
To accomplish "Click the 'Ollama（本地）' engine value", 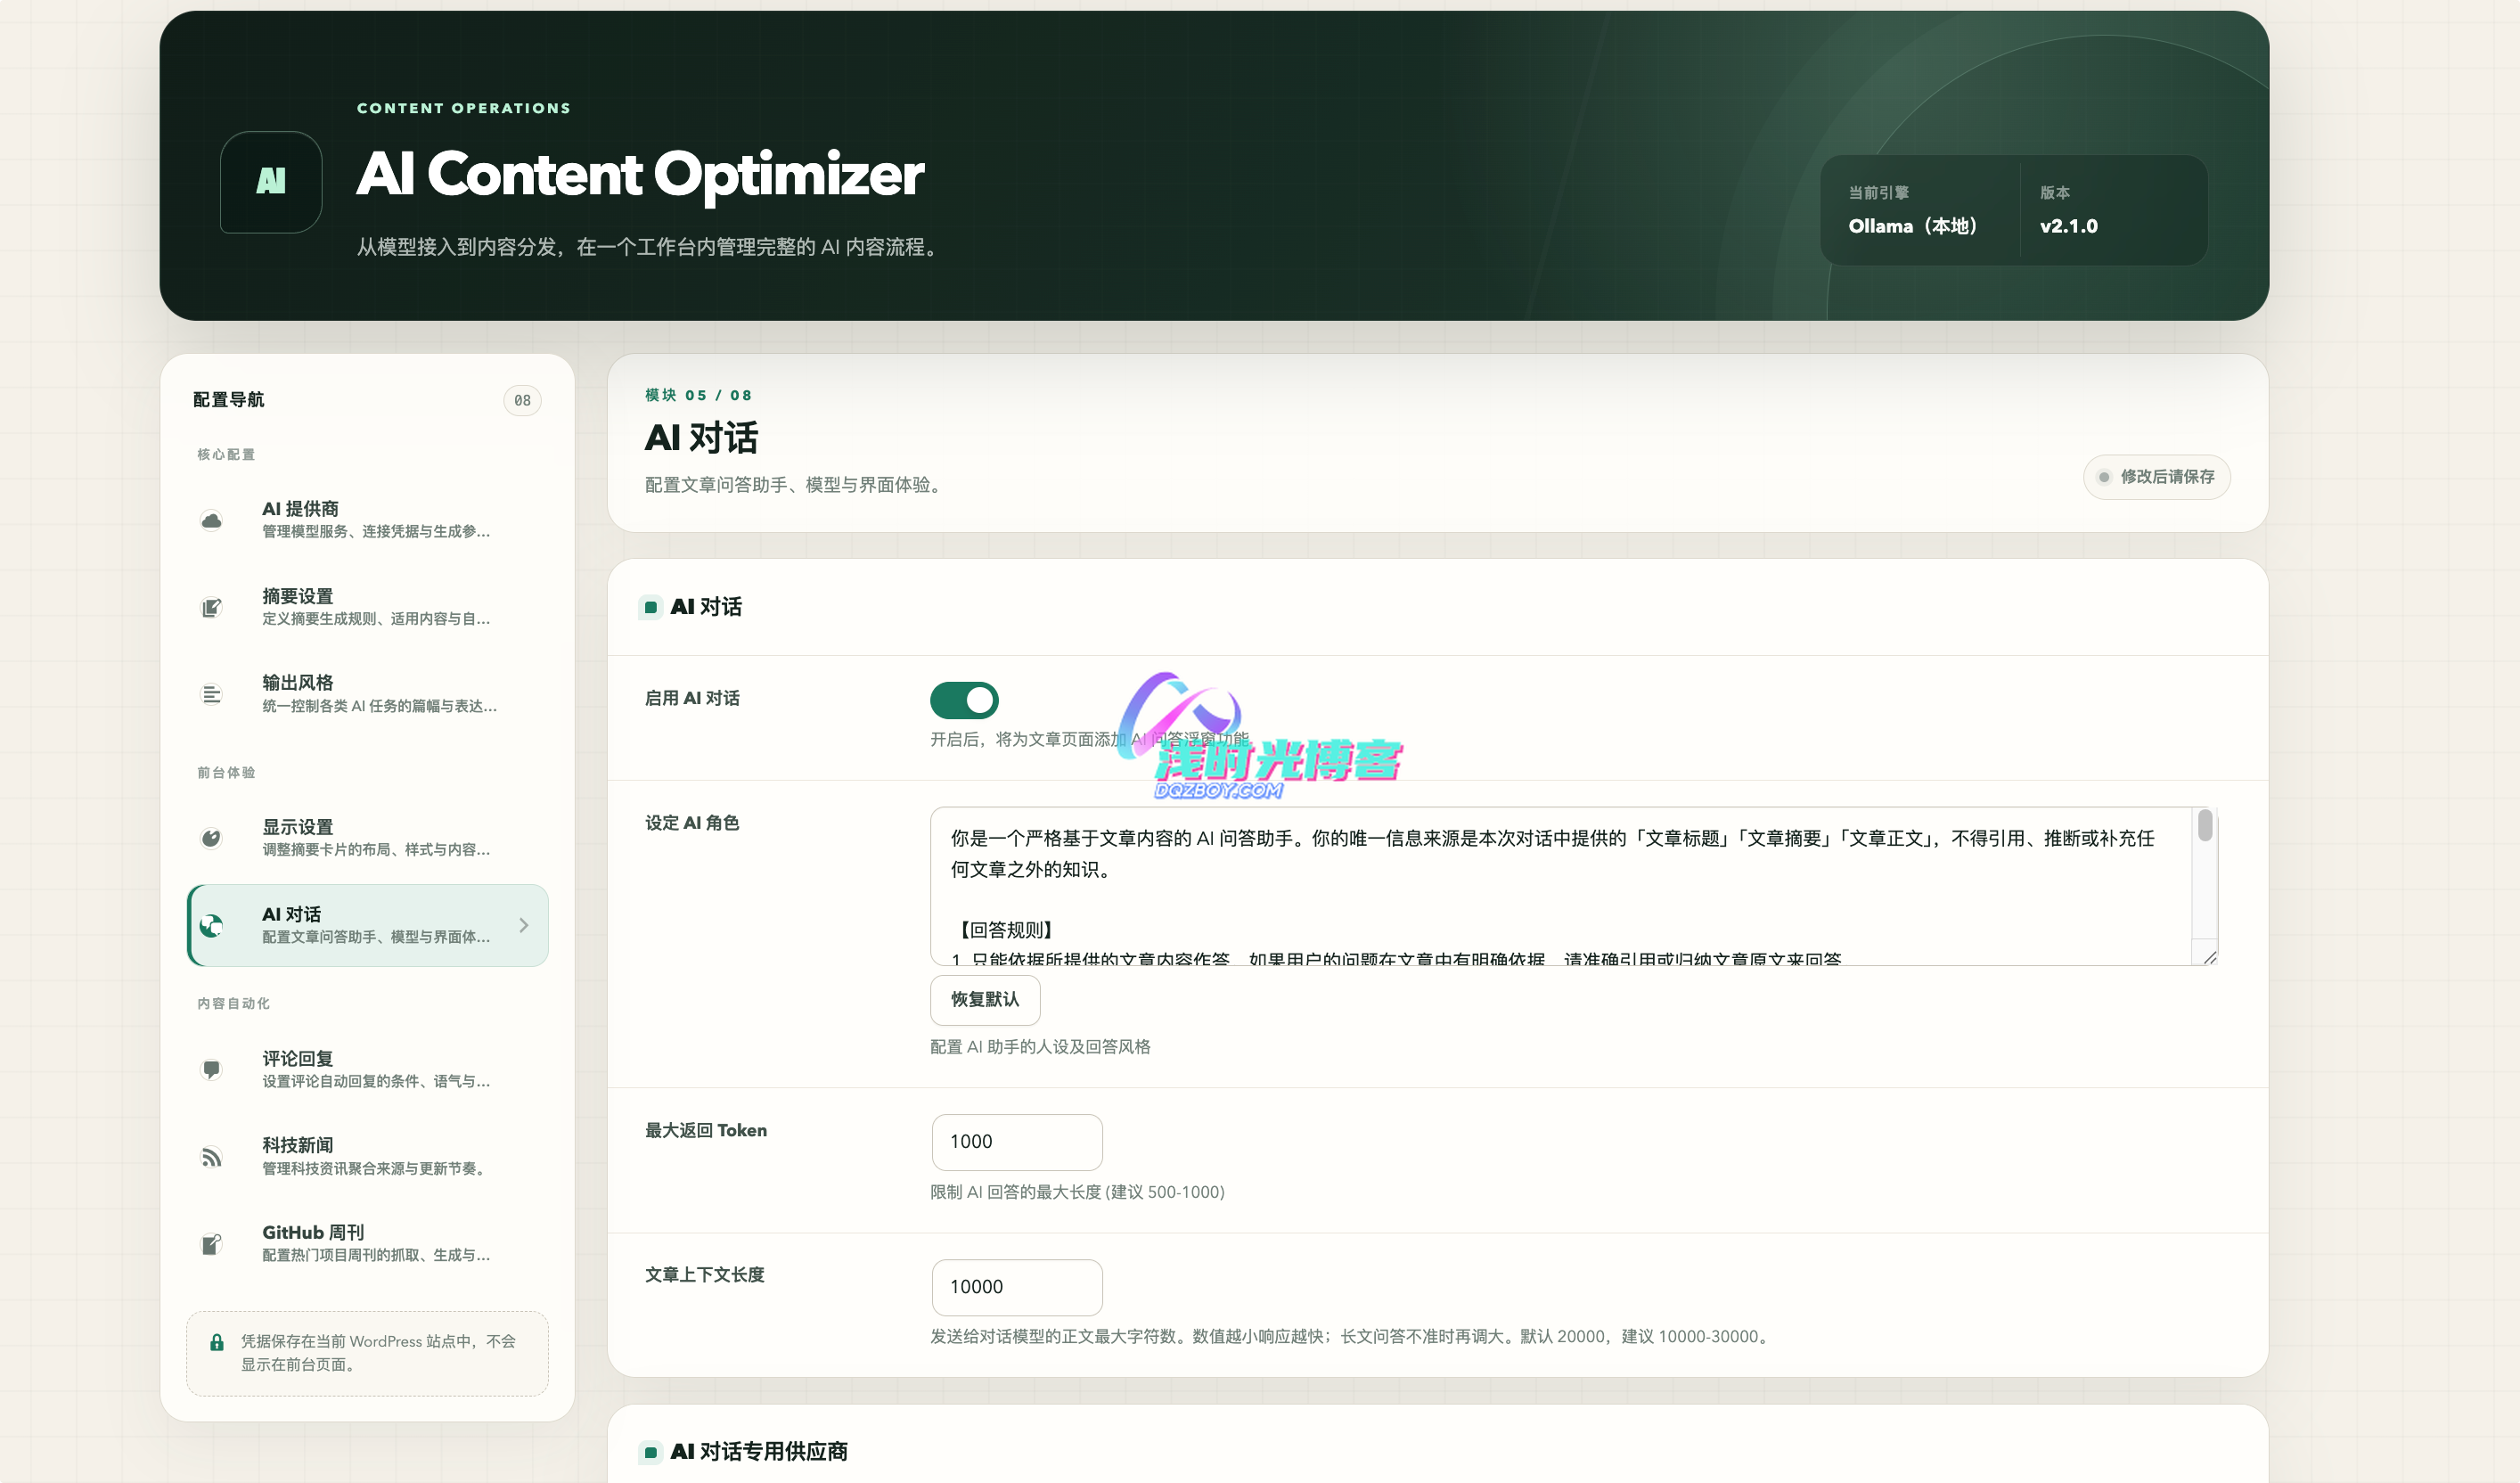I will pyautogui.click(x=1912, y=226).
